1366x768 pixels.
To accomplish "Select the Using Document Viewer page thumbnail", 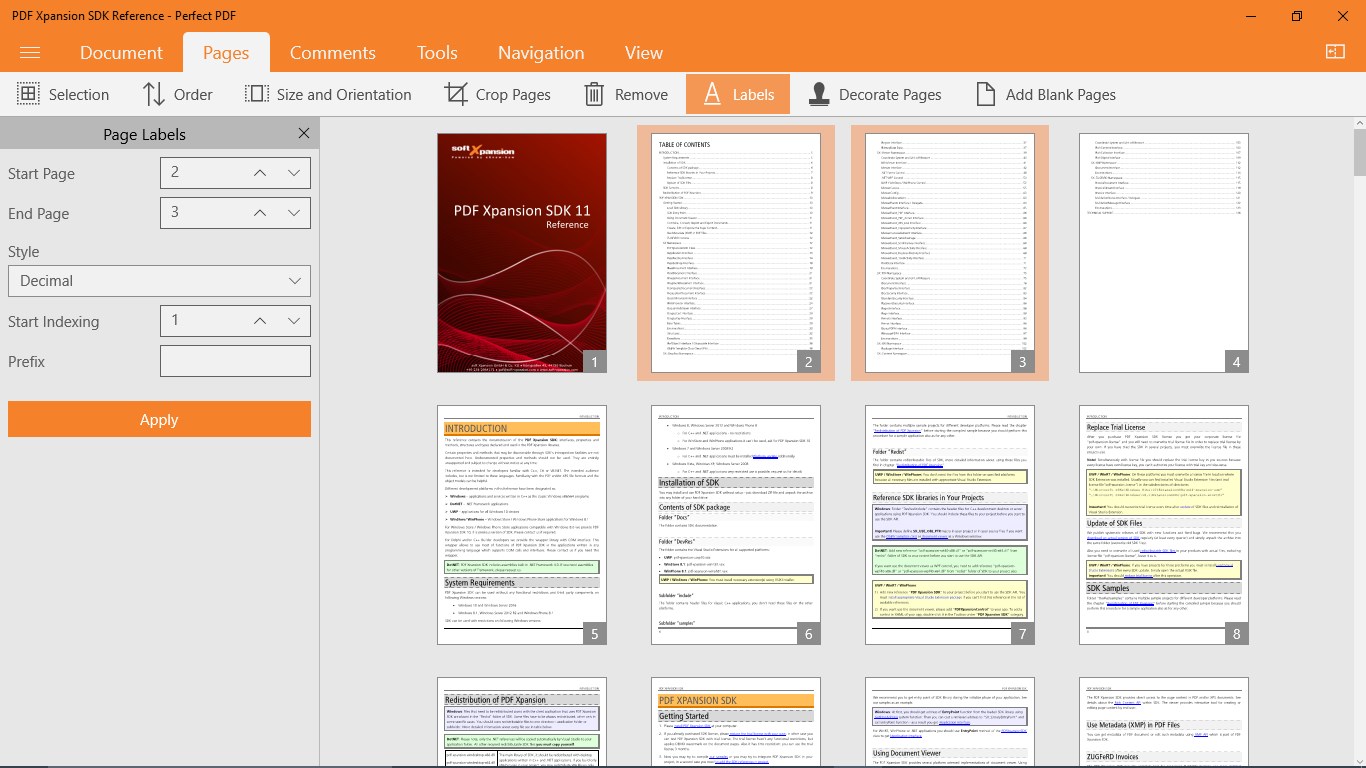I will (950, 722).
